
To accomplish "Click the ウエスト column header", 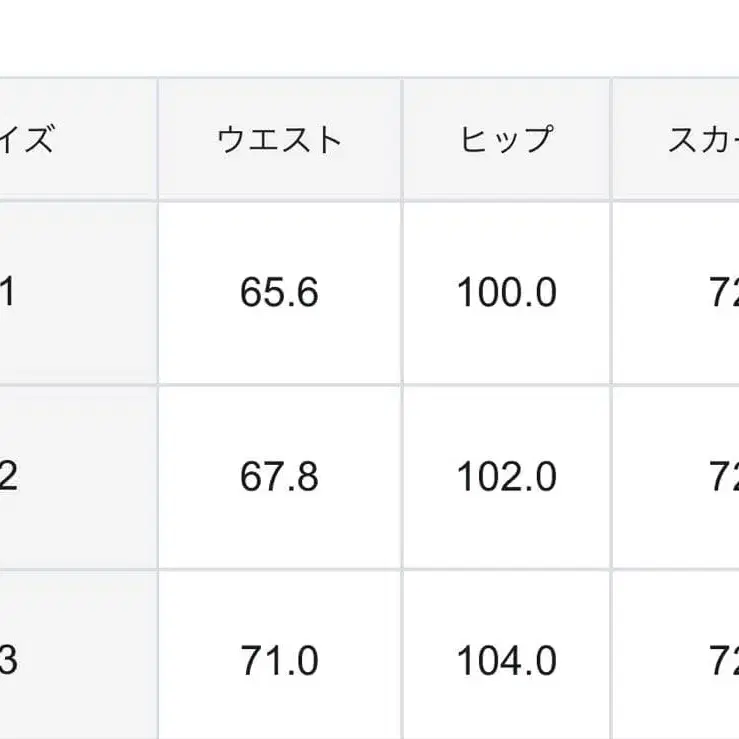I will (279, 139).
